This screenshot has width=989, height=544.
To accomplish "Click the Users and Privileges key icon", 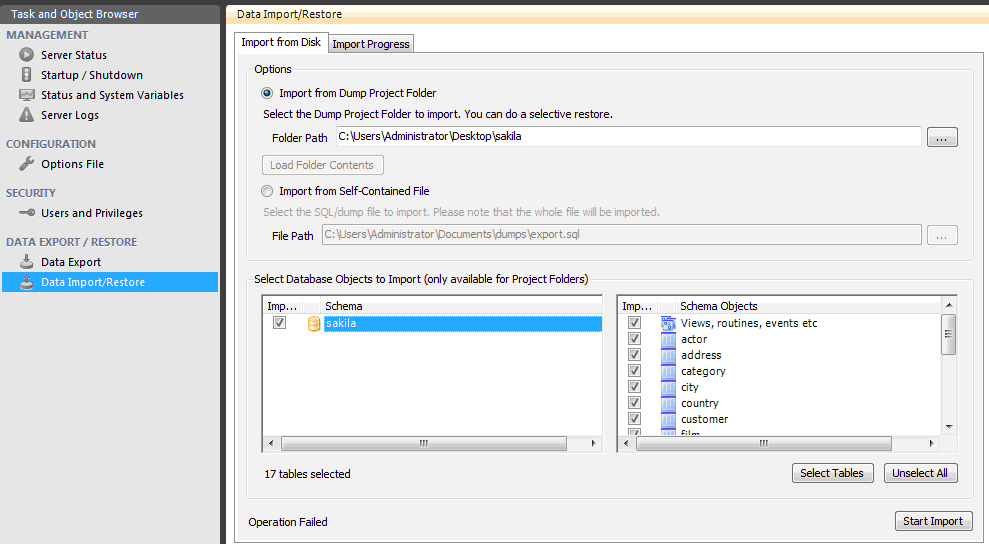I will pyautogui.click(x=26, y=213).
